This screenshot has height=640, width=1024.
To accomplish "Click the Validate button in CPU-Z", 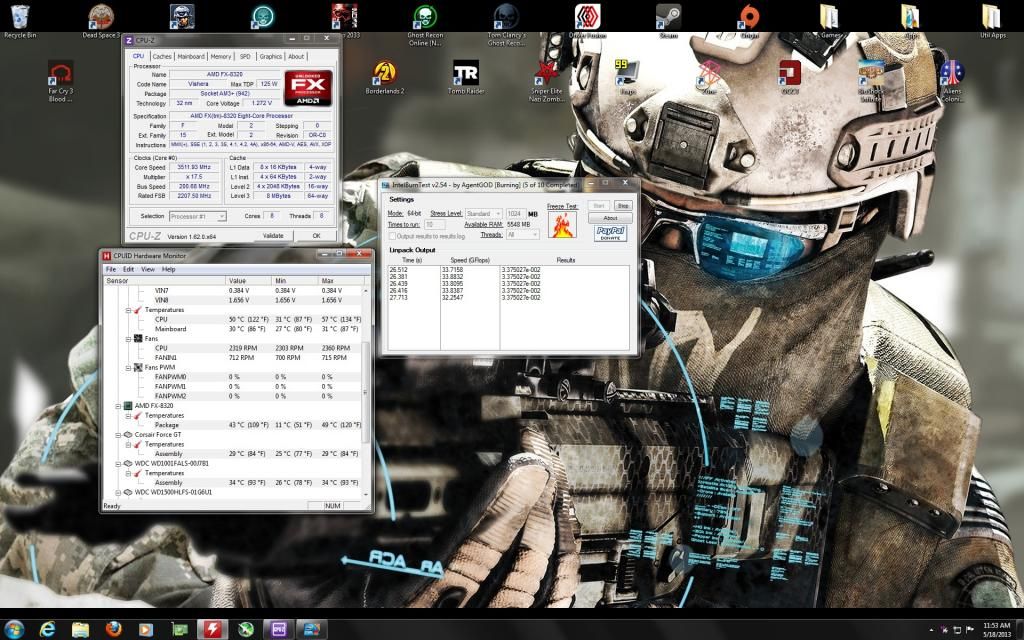I will pyautogui.click(x=273, y=236).
